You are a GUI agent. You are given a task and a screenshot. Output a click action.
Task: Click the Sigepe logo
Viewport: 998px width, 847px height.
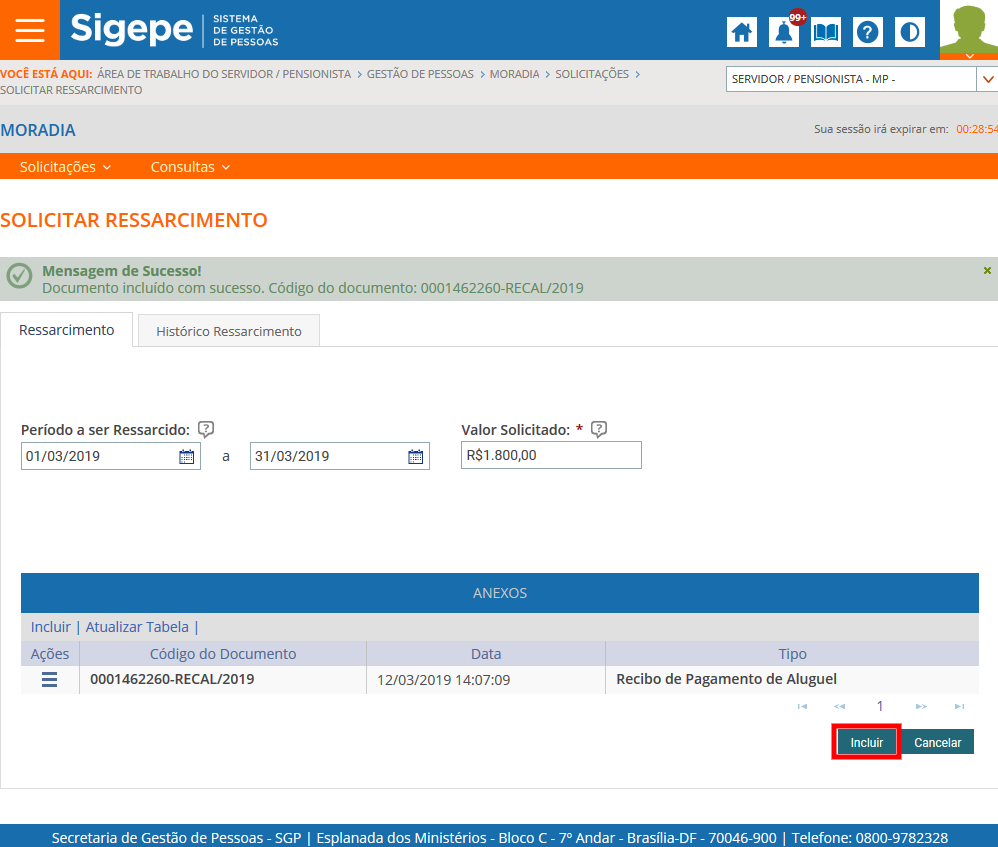pyautogui.click(x=132, y=29)
